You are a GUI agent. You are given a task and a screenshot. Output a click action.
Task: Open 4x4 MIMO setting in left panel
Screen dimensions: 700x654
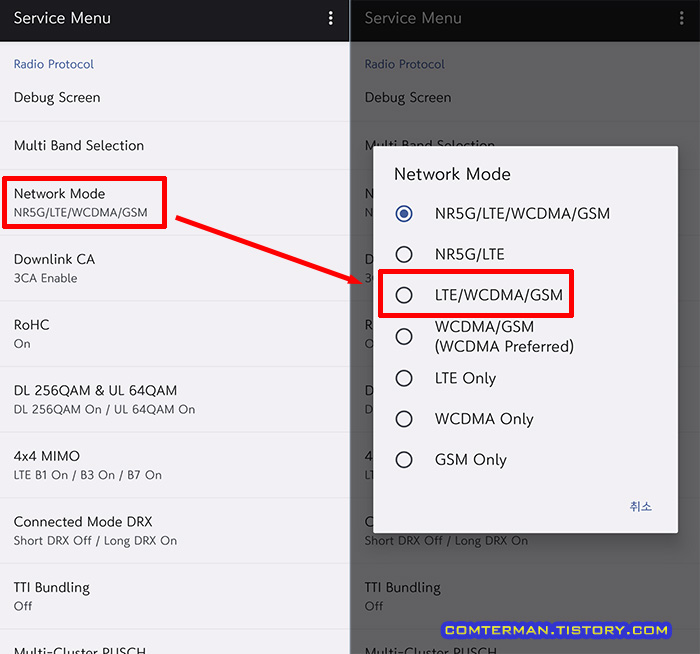pos(175,465)
